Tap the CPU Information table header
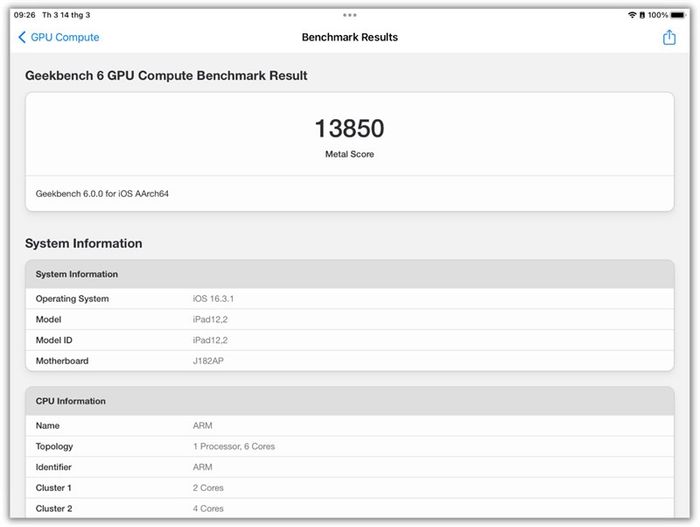This screenshot has height=527, width=700. 350,401
